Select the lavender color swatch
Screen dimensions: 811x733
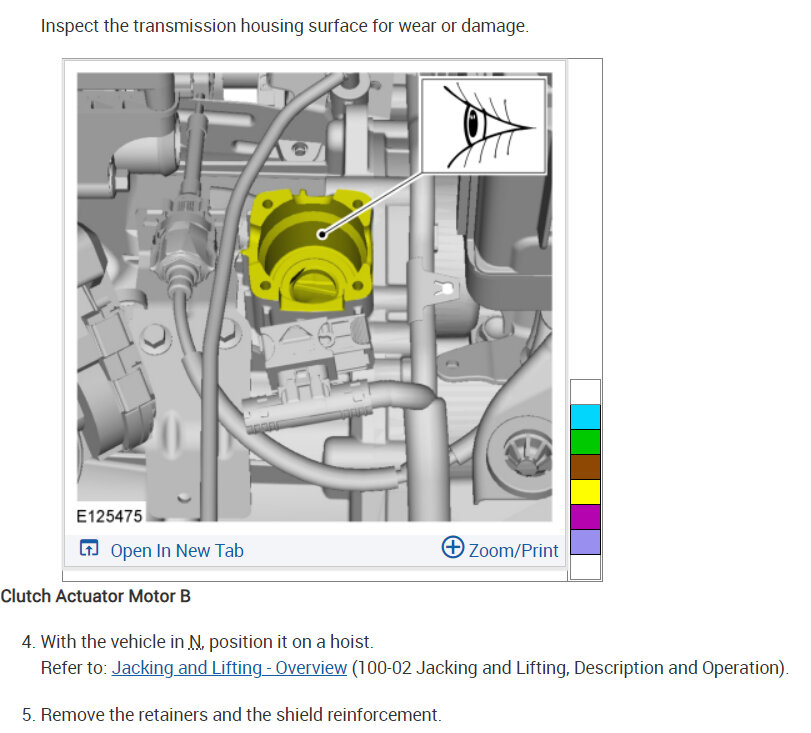[x=585, y=542]
